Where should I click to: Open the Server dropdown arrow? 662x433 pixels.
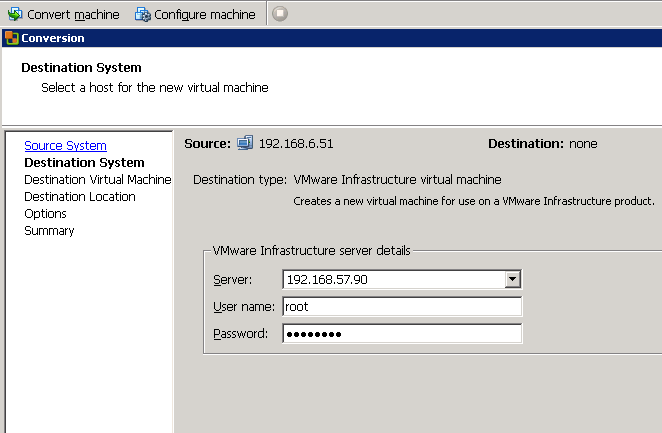[x=513, y=279]
